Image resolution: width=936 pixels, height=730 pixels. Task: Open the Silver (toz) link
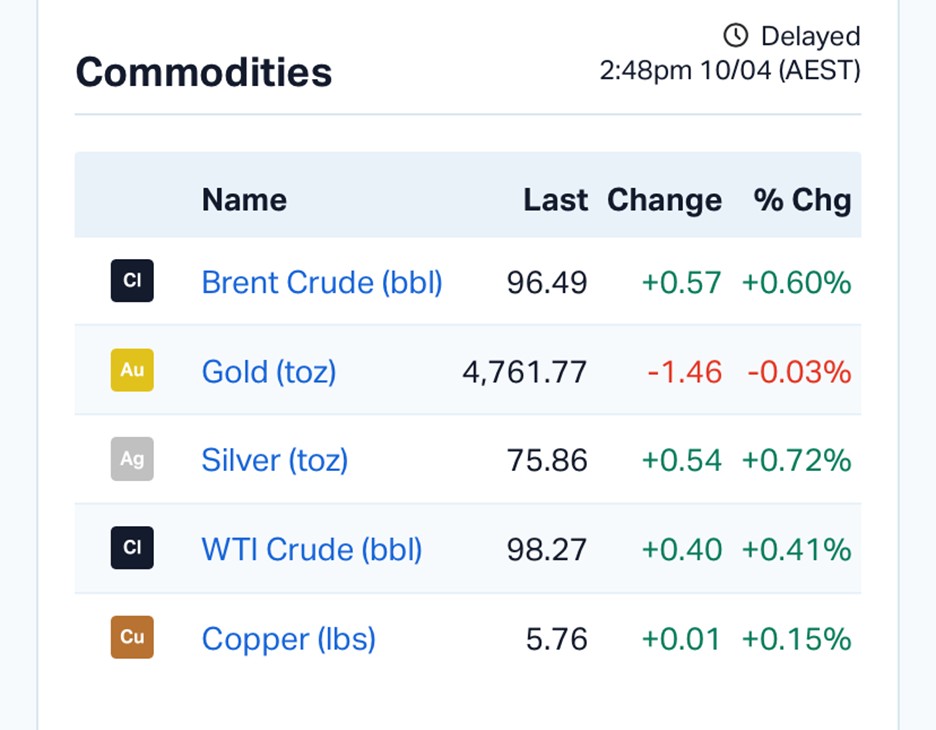[275, 460]
